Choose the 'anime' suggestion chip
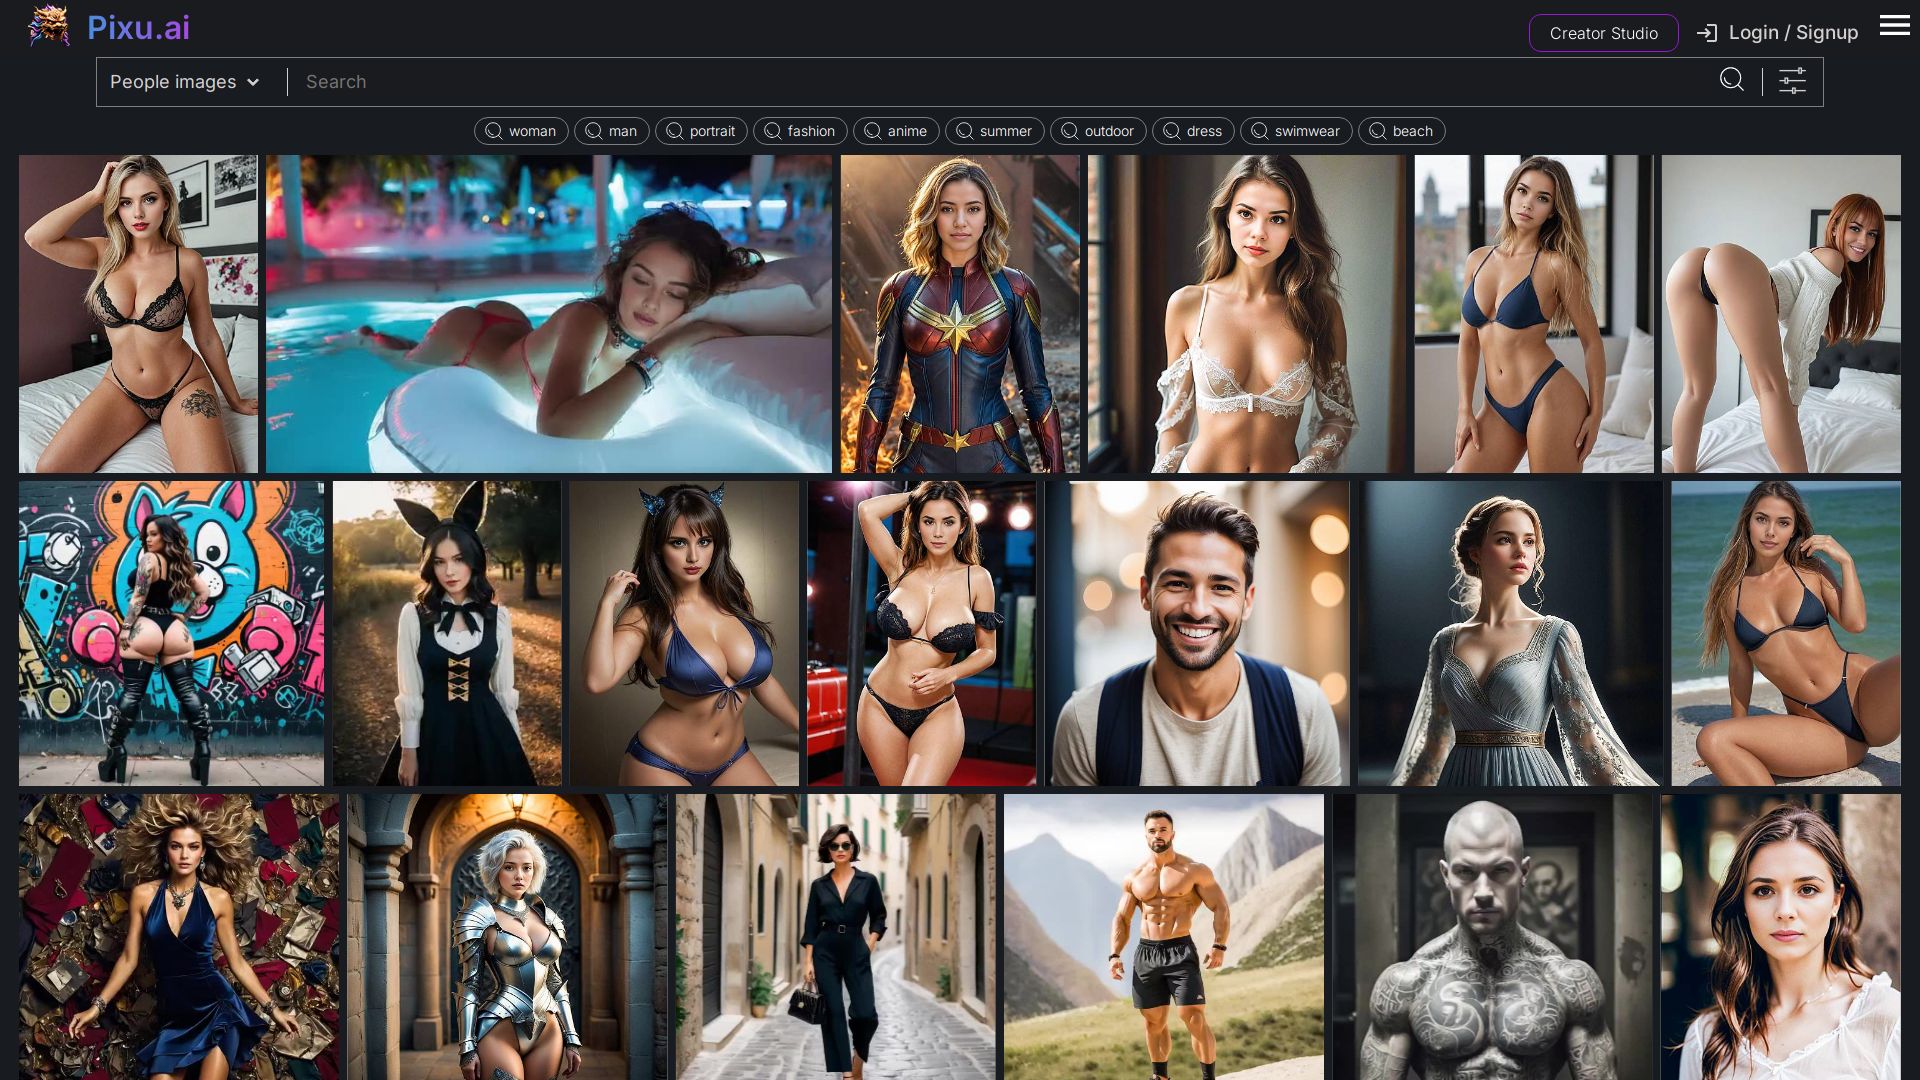Viewport: 1920px width, 1080px height. [x=896, y=131]
